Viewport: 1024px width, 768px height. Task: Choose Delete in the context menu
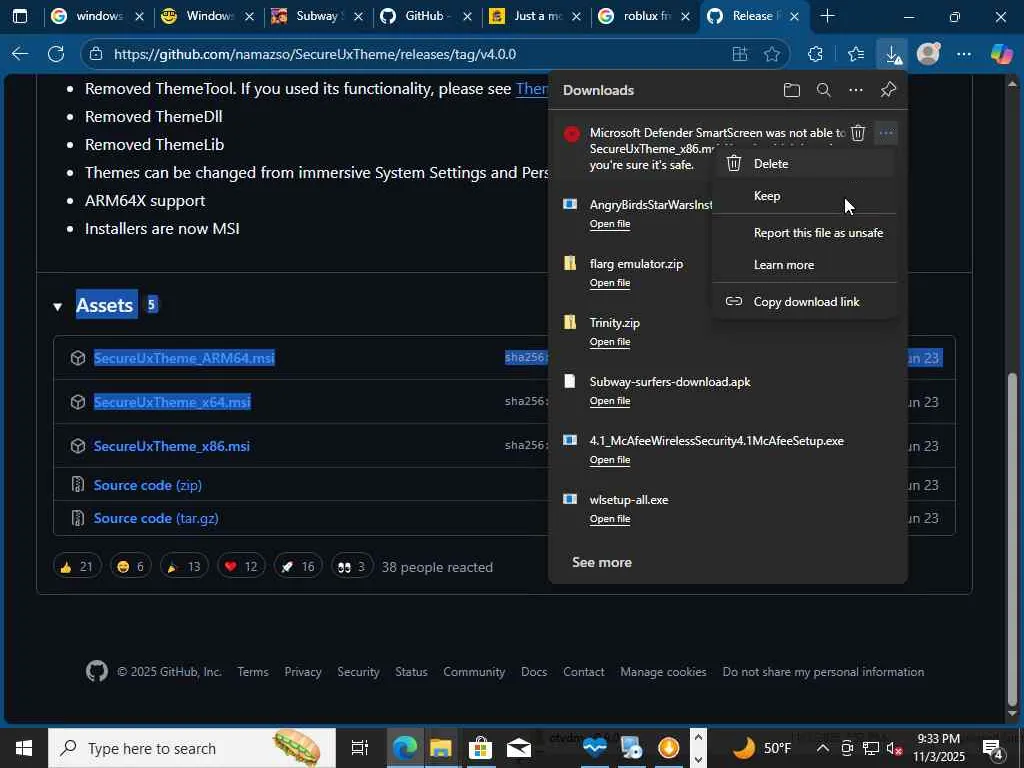[x=804, y=163]
